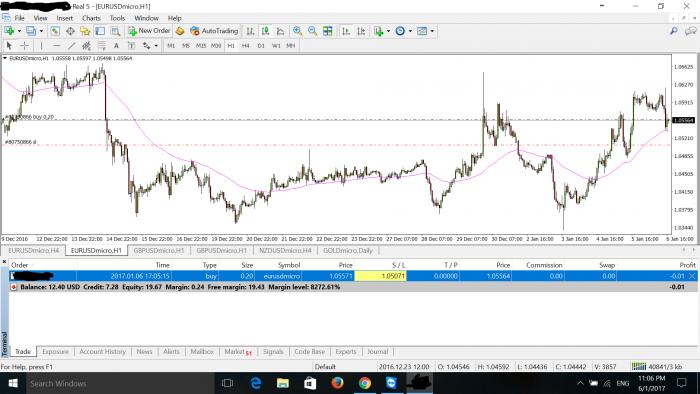
Task: Close the open buy order with the X
Action: [x=692, y=276]
